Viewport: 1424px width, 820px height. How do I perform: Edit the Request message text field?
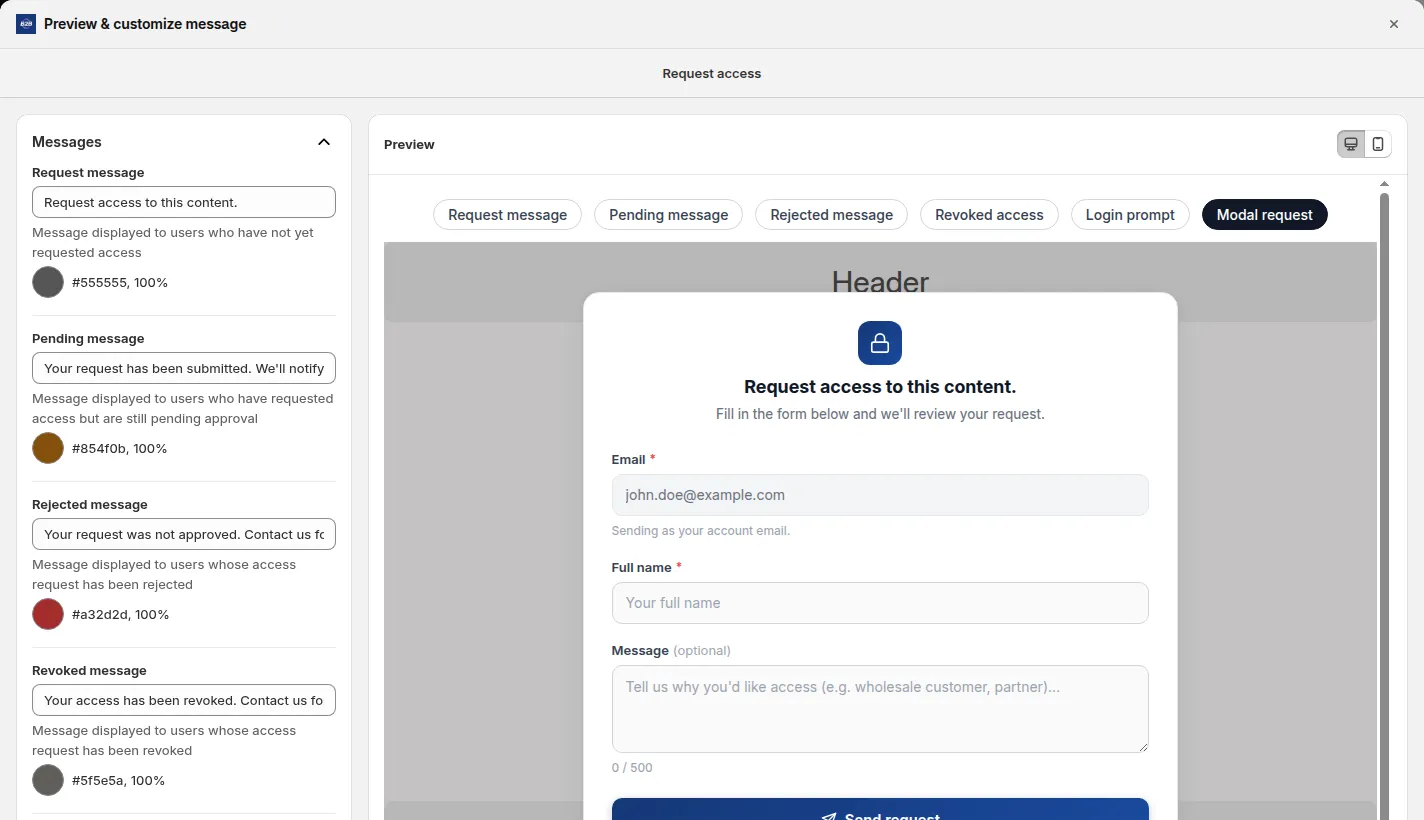pyautogui.click(x=184, y=202)
